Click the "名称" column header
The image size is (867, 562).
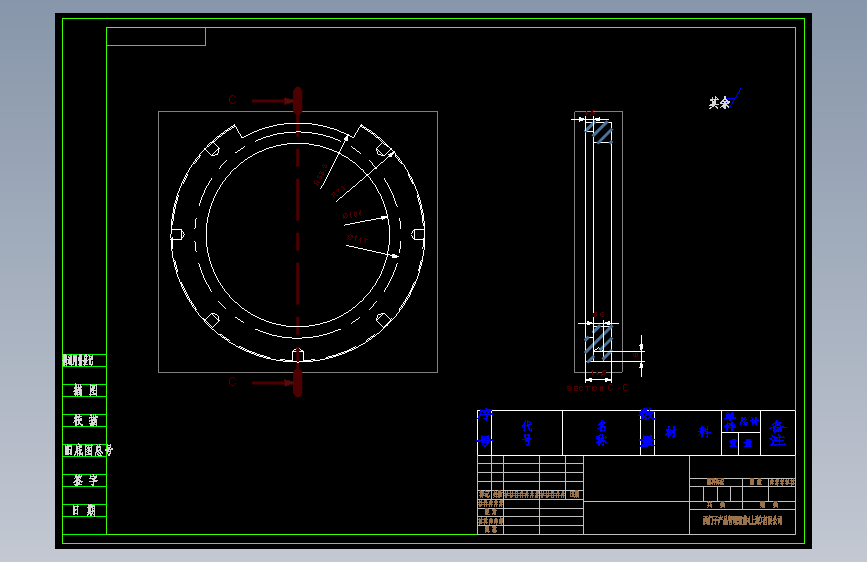[602, 433]
